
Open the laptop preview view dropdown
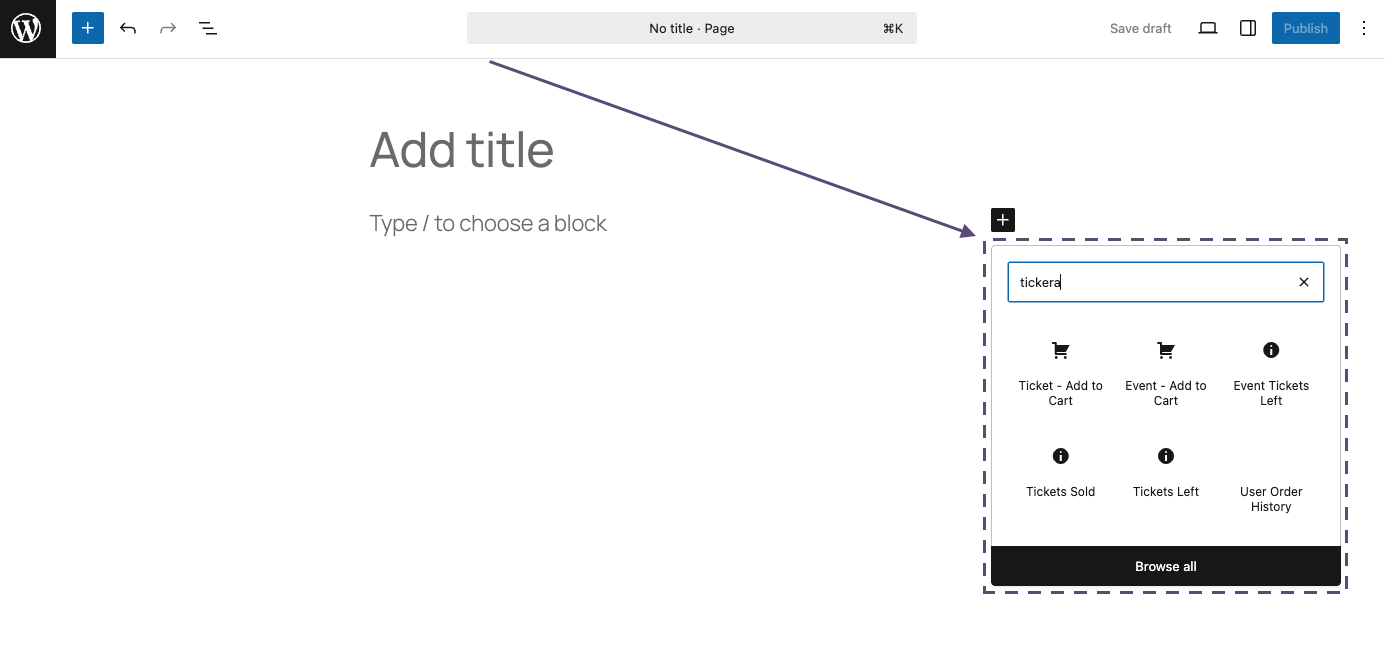[x=1208, y=28]
